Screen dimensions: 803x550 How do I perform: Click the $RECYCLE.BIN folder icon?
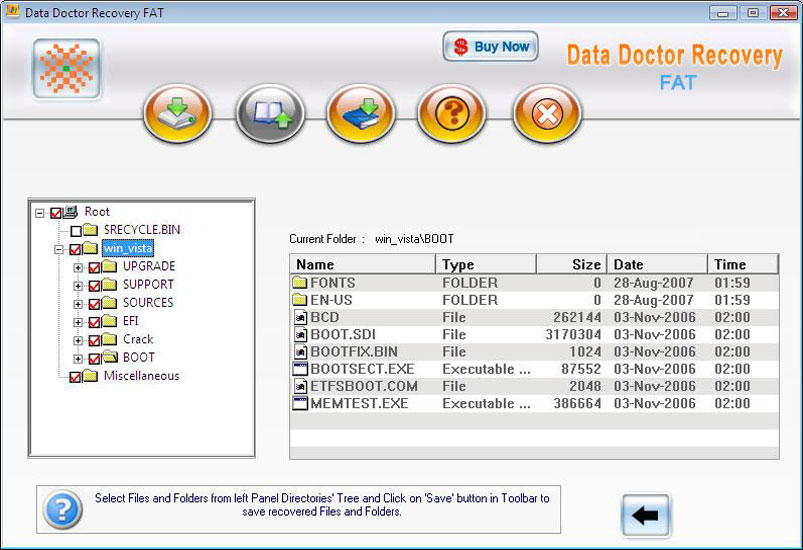[x=90, y=230]
